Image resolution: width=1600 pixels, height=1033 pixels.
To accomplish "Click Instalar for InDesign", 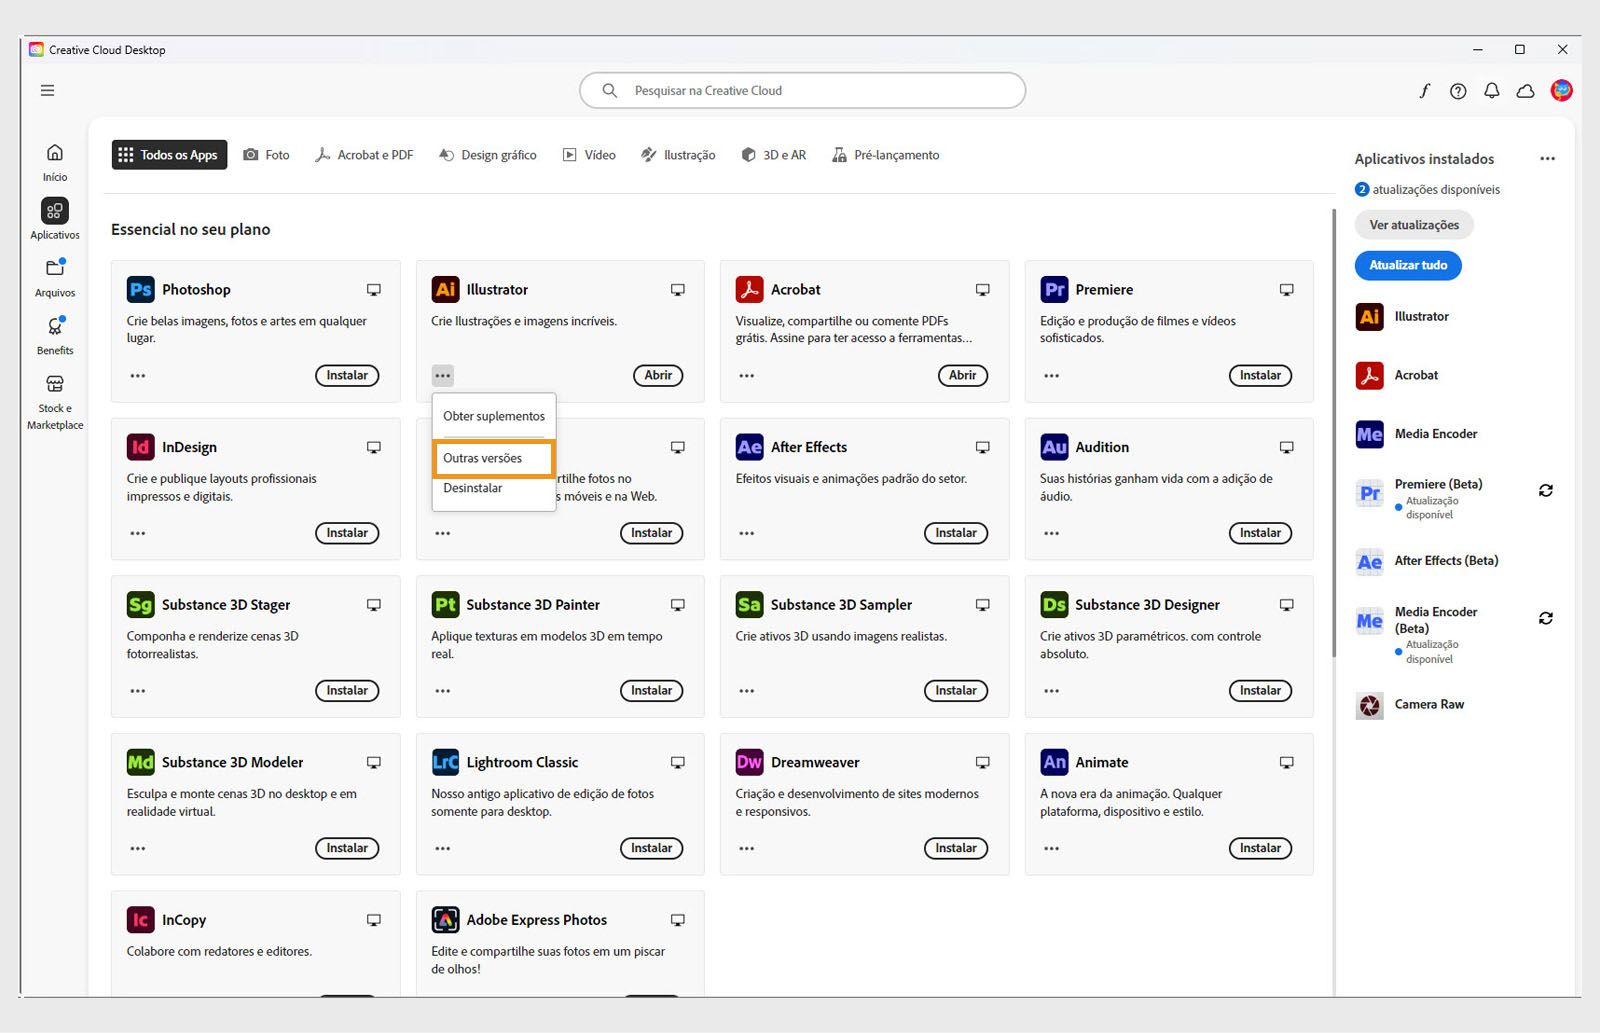I will pyautogui.click(x=347, y=533).
